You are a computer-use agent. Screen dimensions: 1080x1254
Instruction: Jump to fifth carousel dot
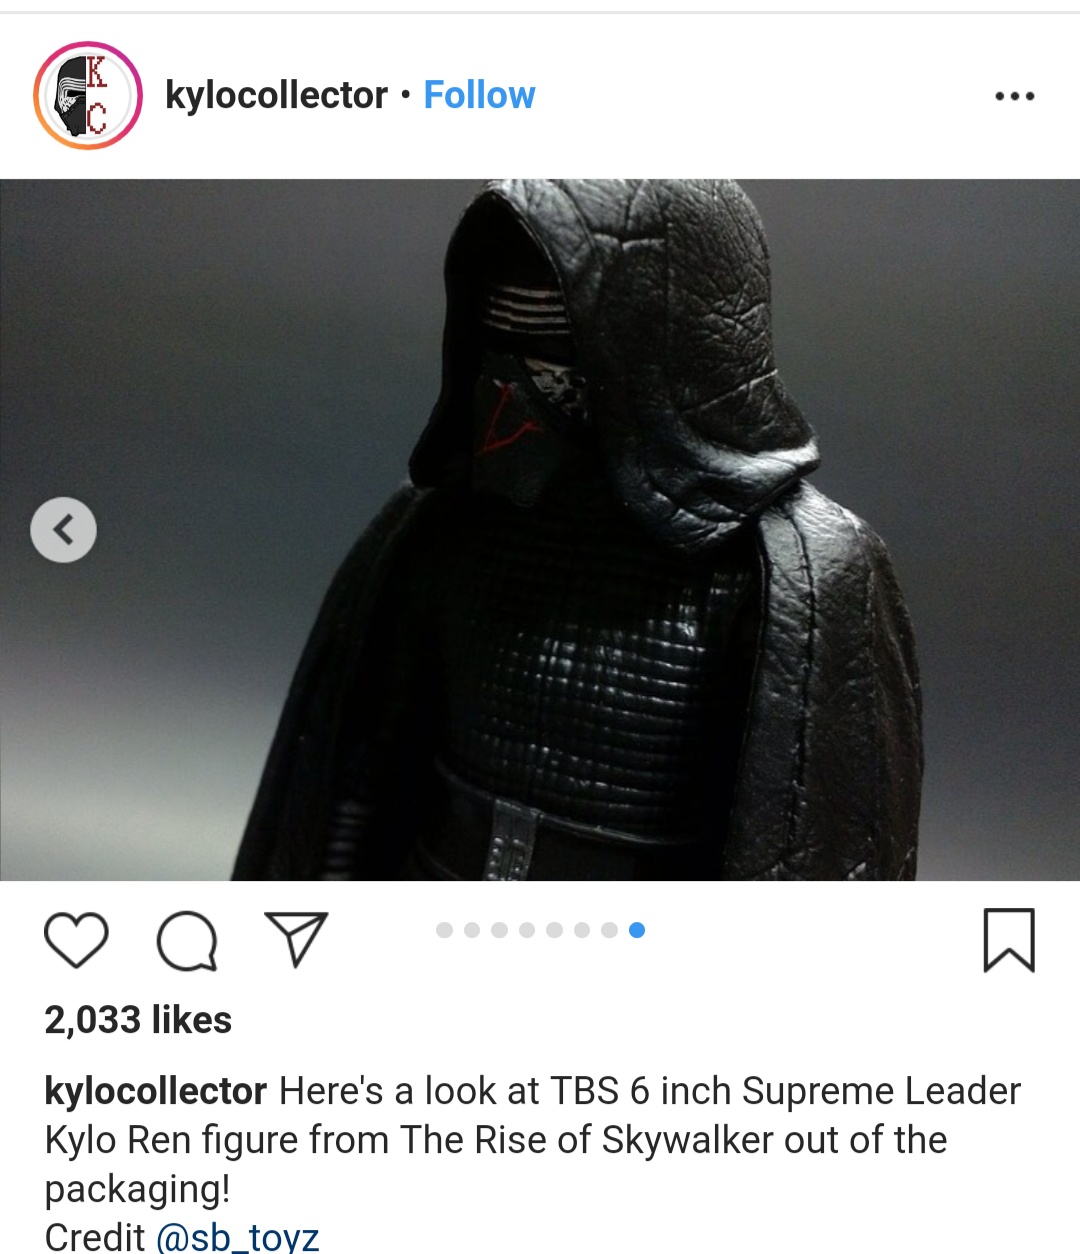[x=554, y=930]
